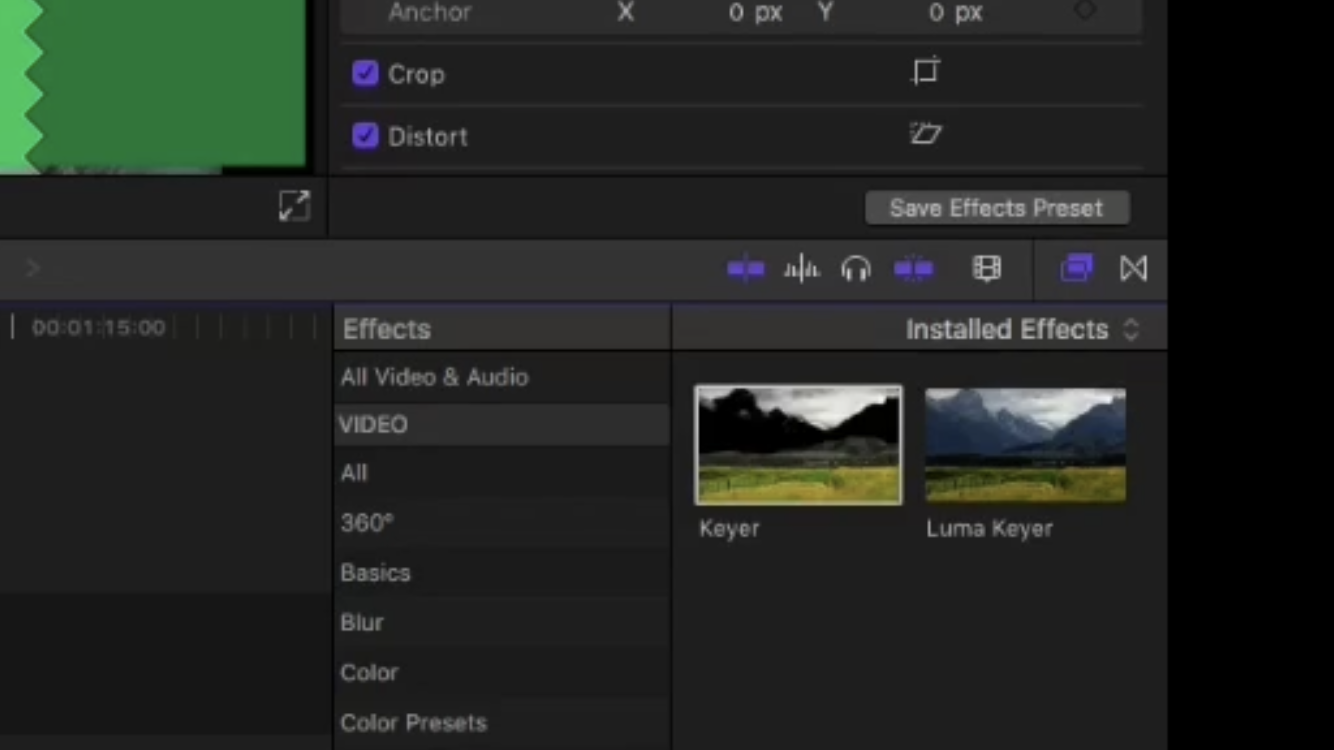
Task: Disable the Distort effect checkbox
Action: [x=365, y=136]
